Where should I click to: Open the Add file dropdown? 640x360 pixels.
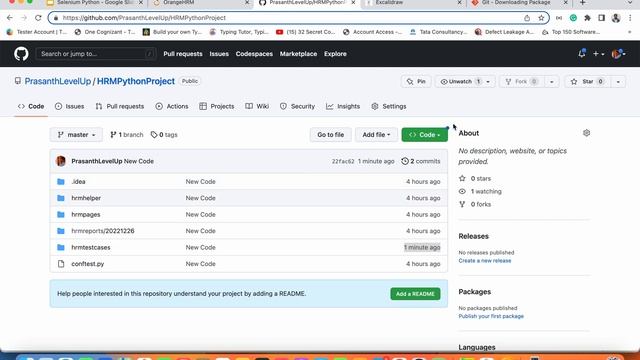point(376,135)
